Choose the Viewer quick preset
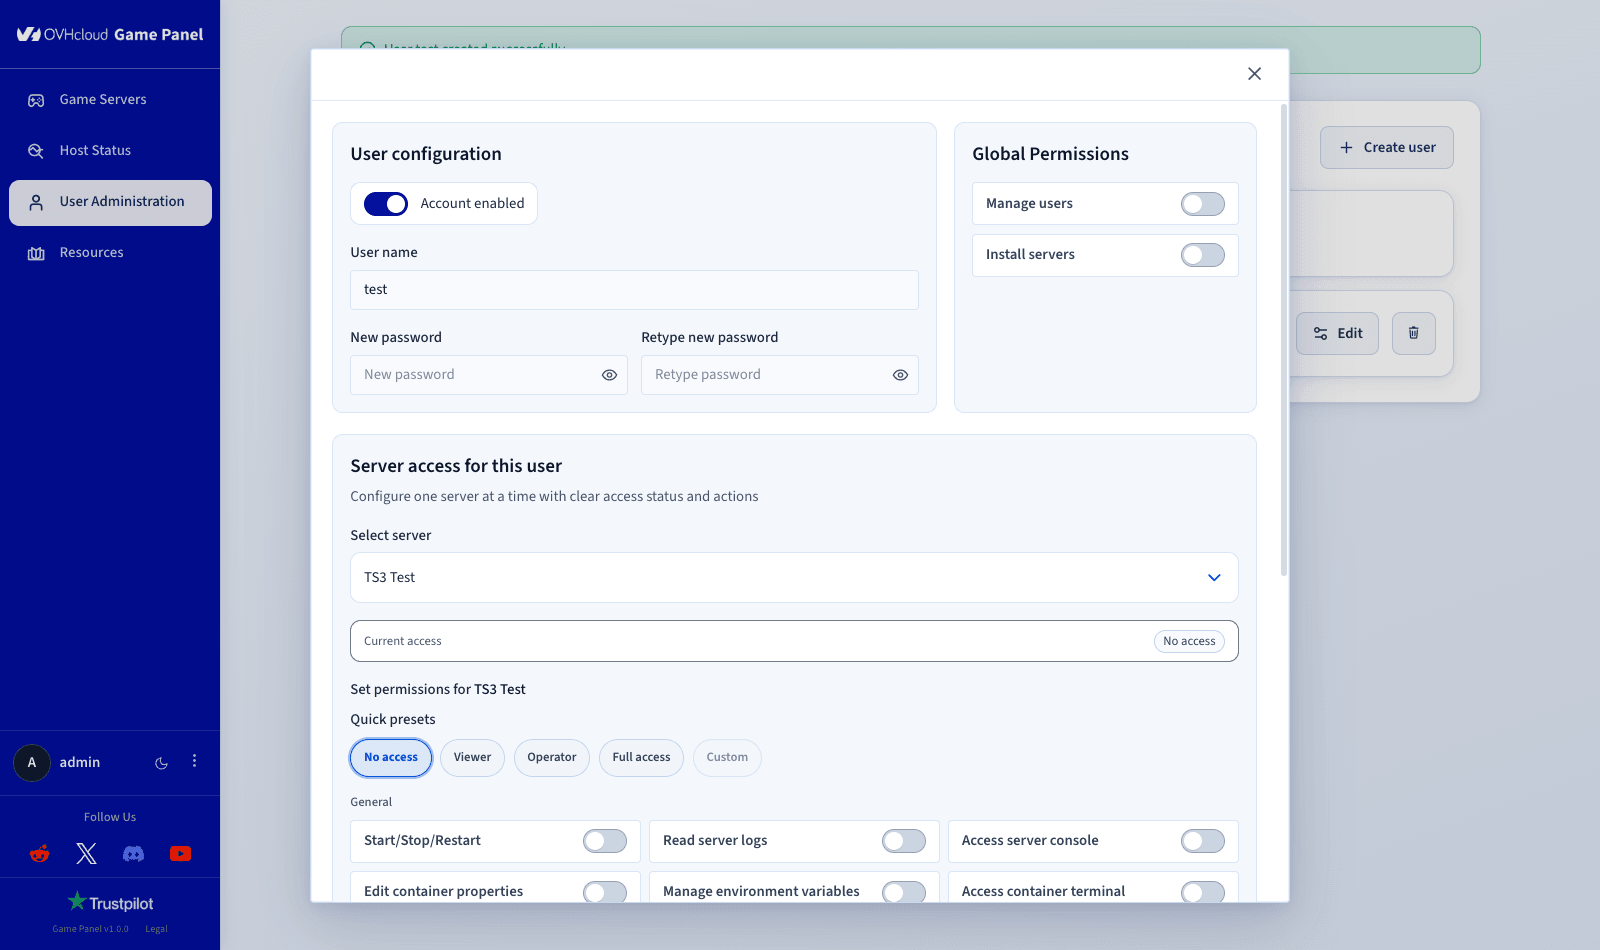 tap(472, 758)
